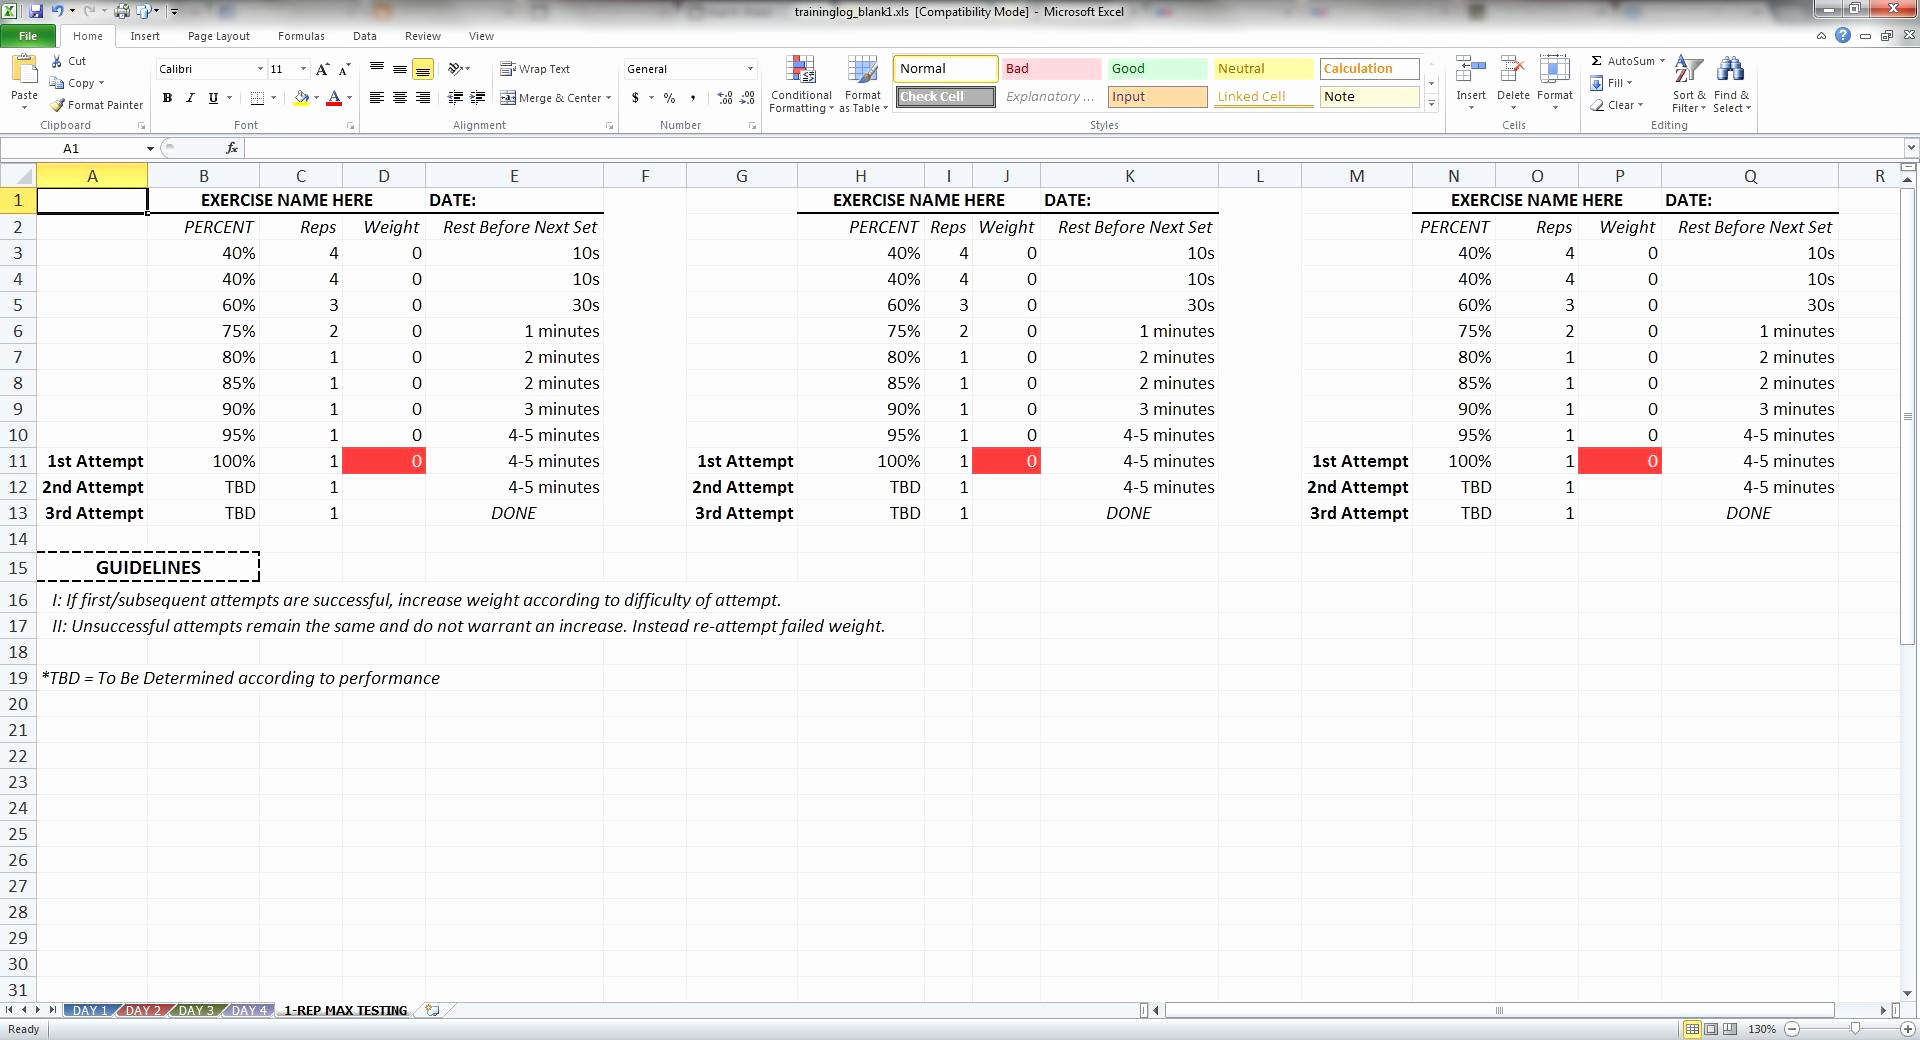The width and height of the screenshot is (1920, 1040).
Task: Toggle italic formatting on
Action: click(x=189, y=98)
